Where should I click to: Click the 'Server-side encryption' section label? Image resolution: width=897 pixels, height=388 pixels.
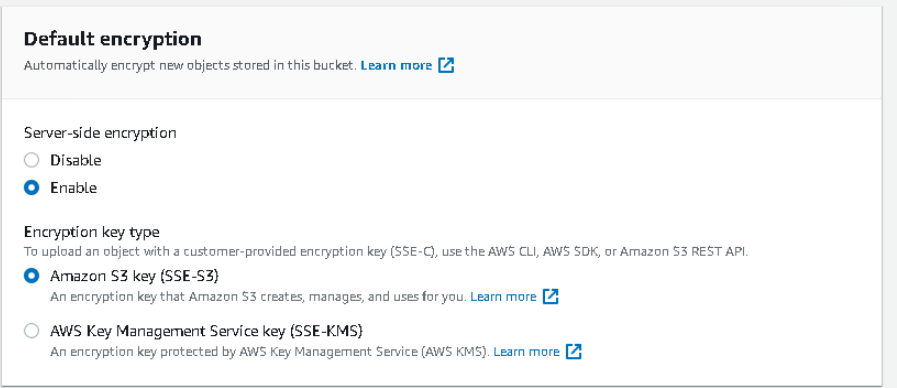point(100,133)
